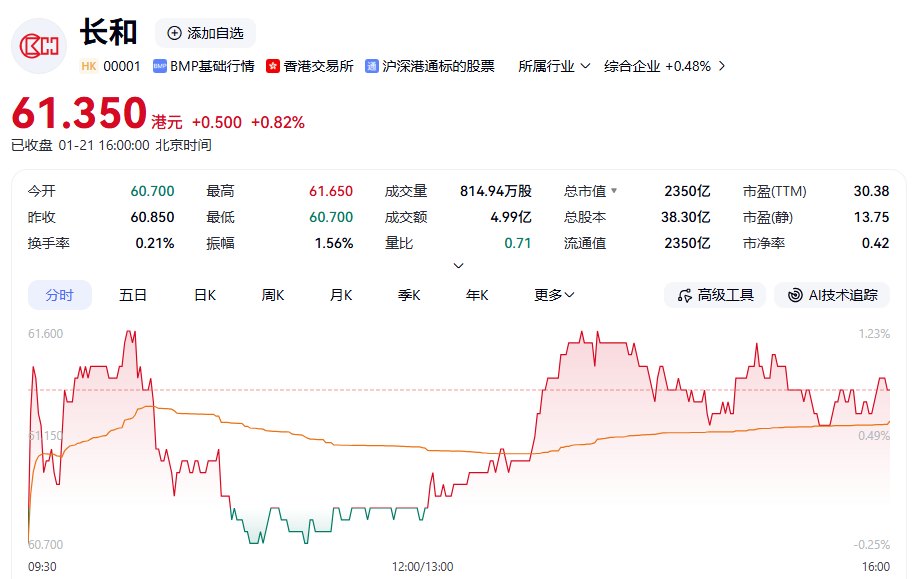
Task: Select the active 分时 intraday tab
Action: click(x=59, y=295)
